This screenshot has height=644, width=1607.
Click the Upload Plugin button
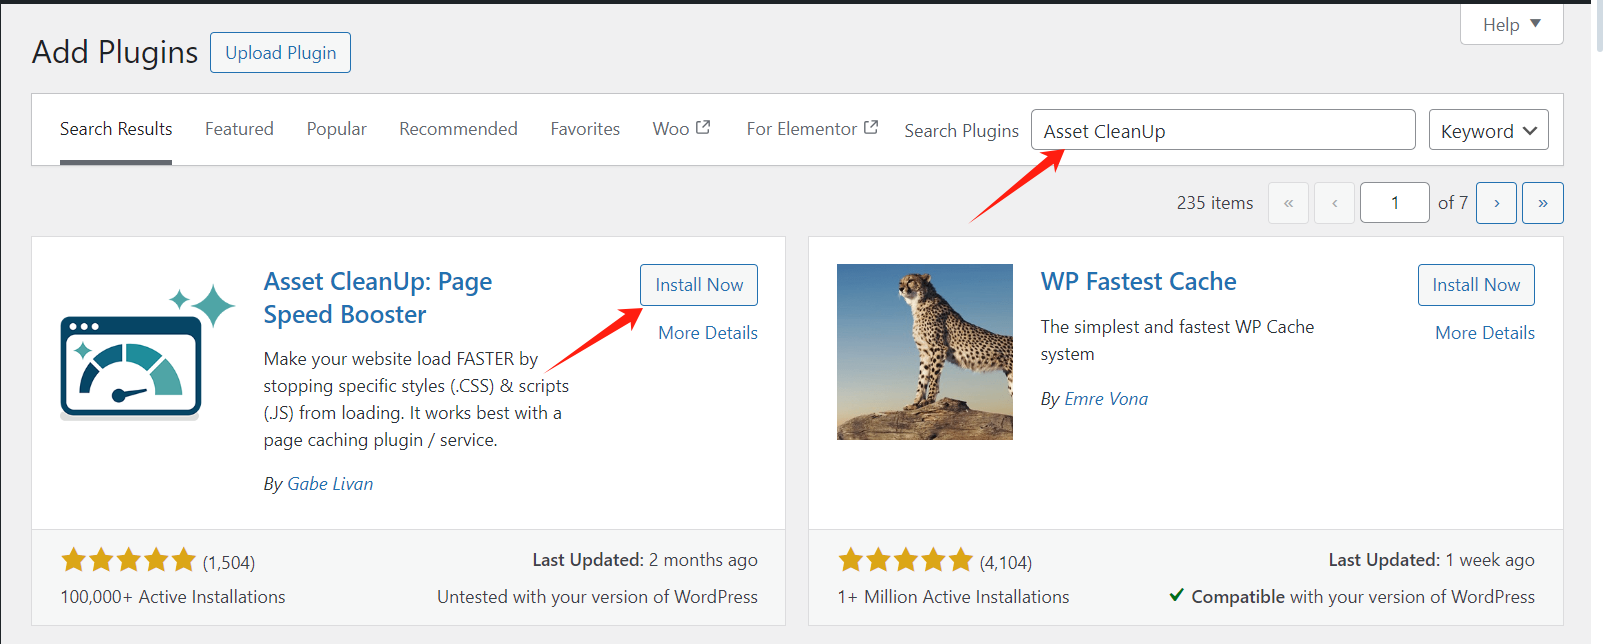click(x=280, y=53)
